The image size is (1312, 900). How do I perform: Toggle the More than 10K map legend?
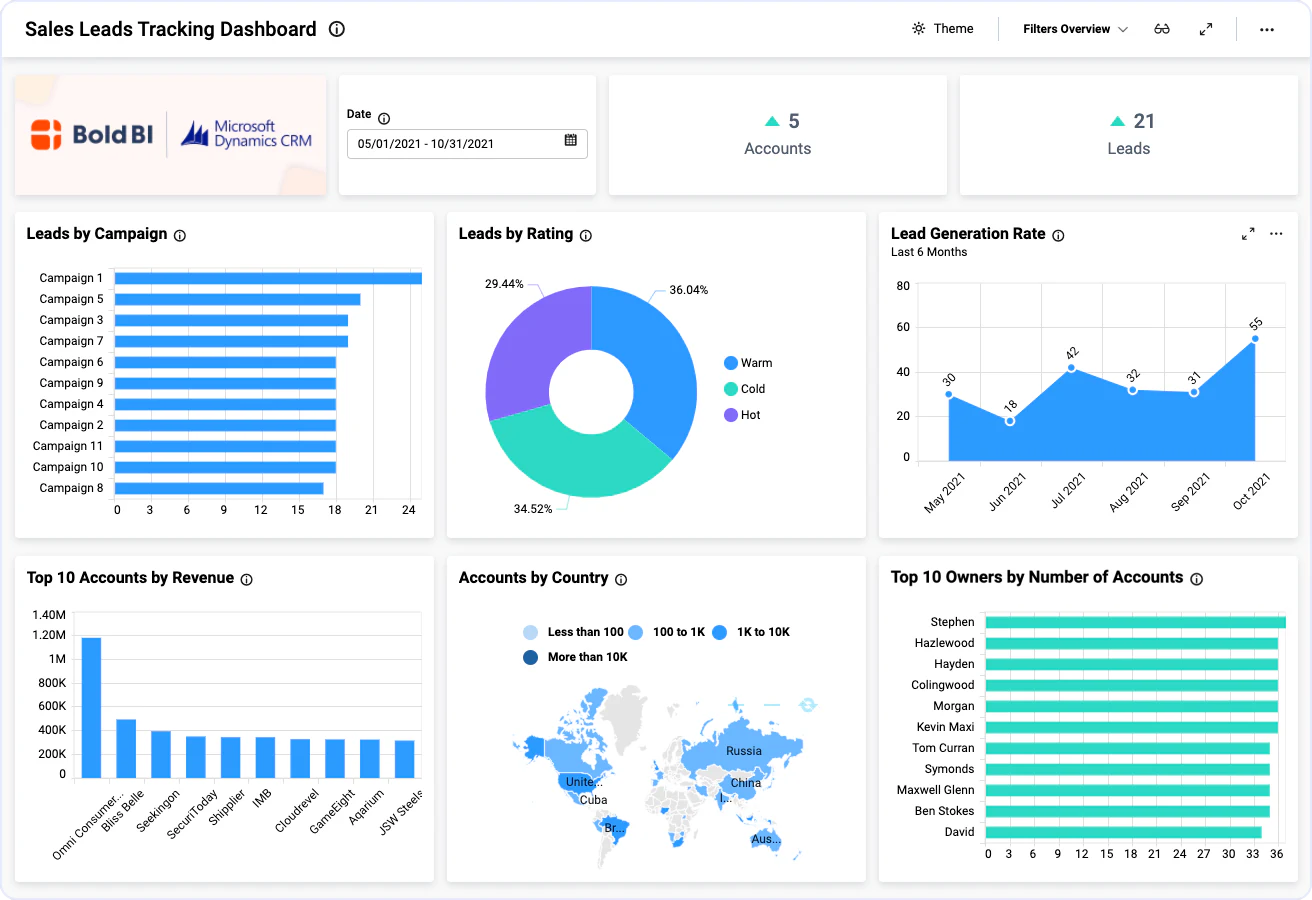pos(575,657)
